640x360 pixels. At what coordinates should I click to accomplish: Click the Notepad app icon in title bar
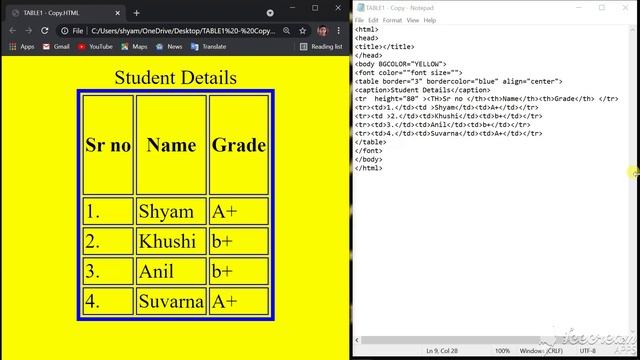coord(360,8)
